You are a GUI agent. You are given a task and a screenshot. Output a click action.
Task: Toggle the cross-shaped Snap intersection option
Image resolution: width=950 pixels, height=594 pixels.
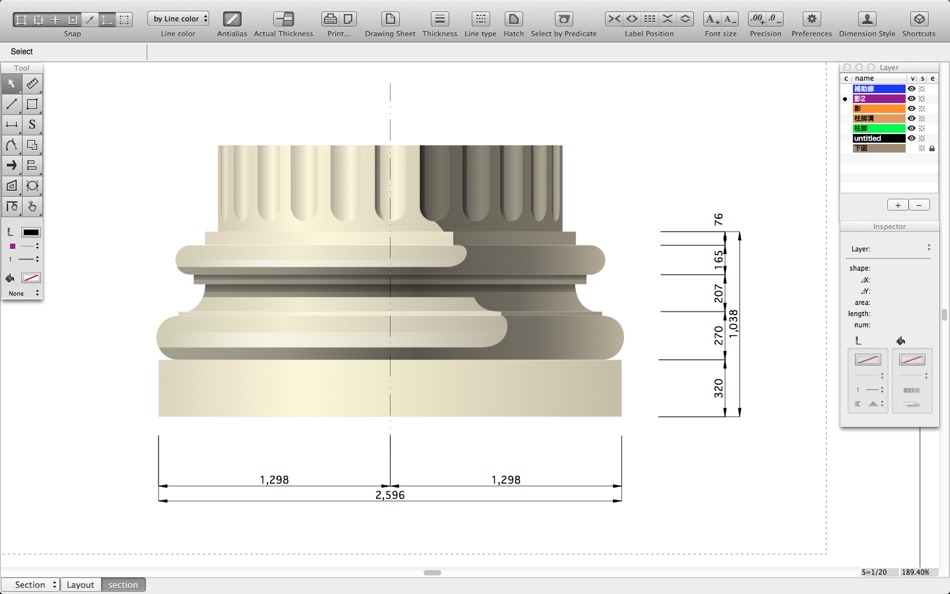pyautogui.click(x=55, y=19)
